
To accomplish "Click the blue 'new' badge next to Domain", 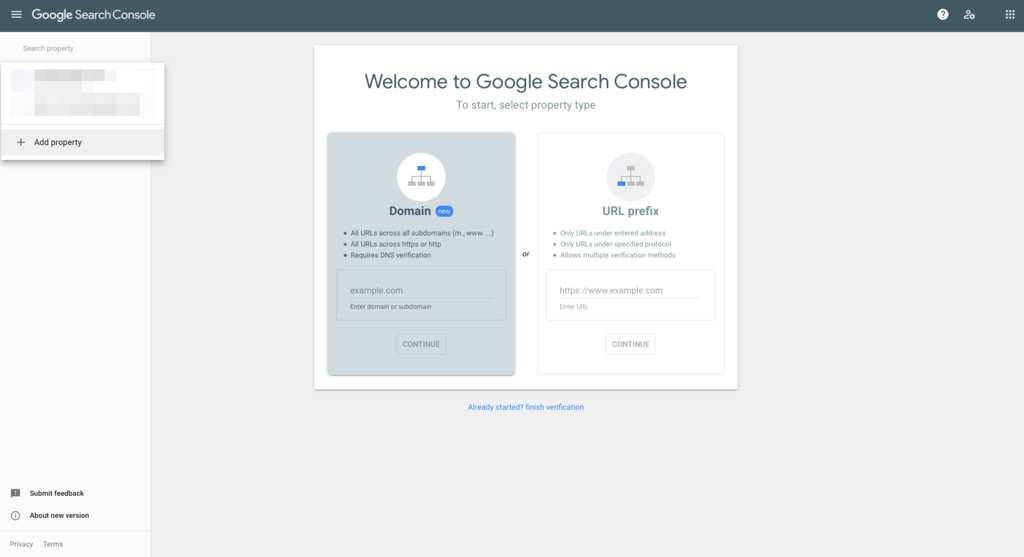I will point(444,211).
